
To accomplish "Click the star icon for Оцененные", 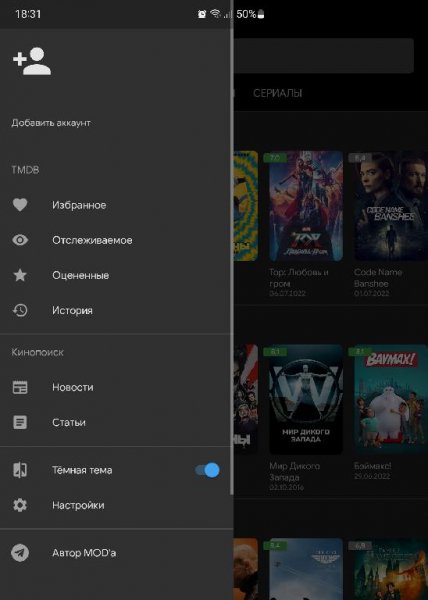I will pos(20,275).
